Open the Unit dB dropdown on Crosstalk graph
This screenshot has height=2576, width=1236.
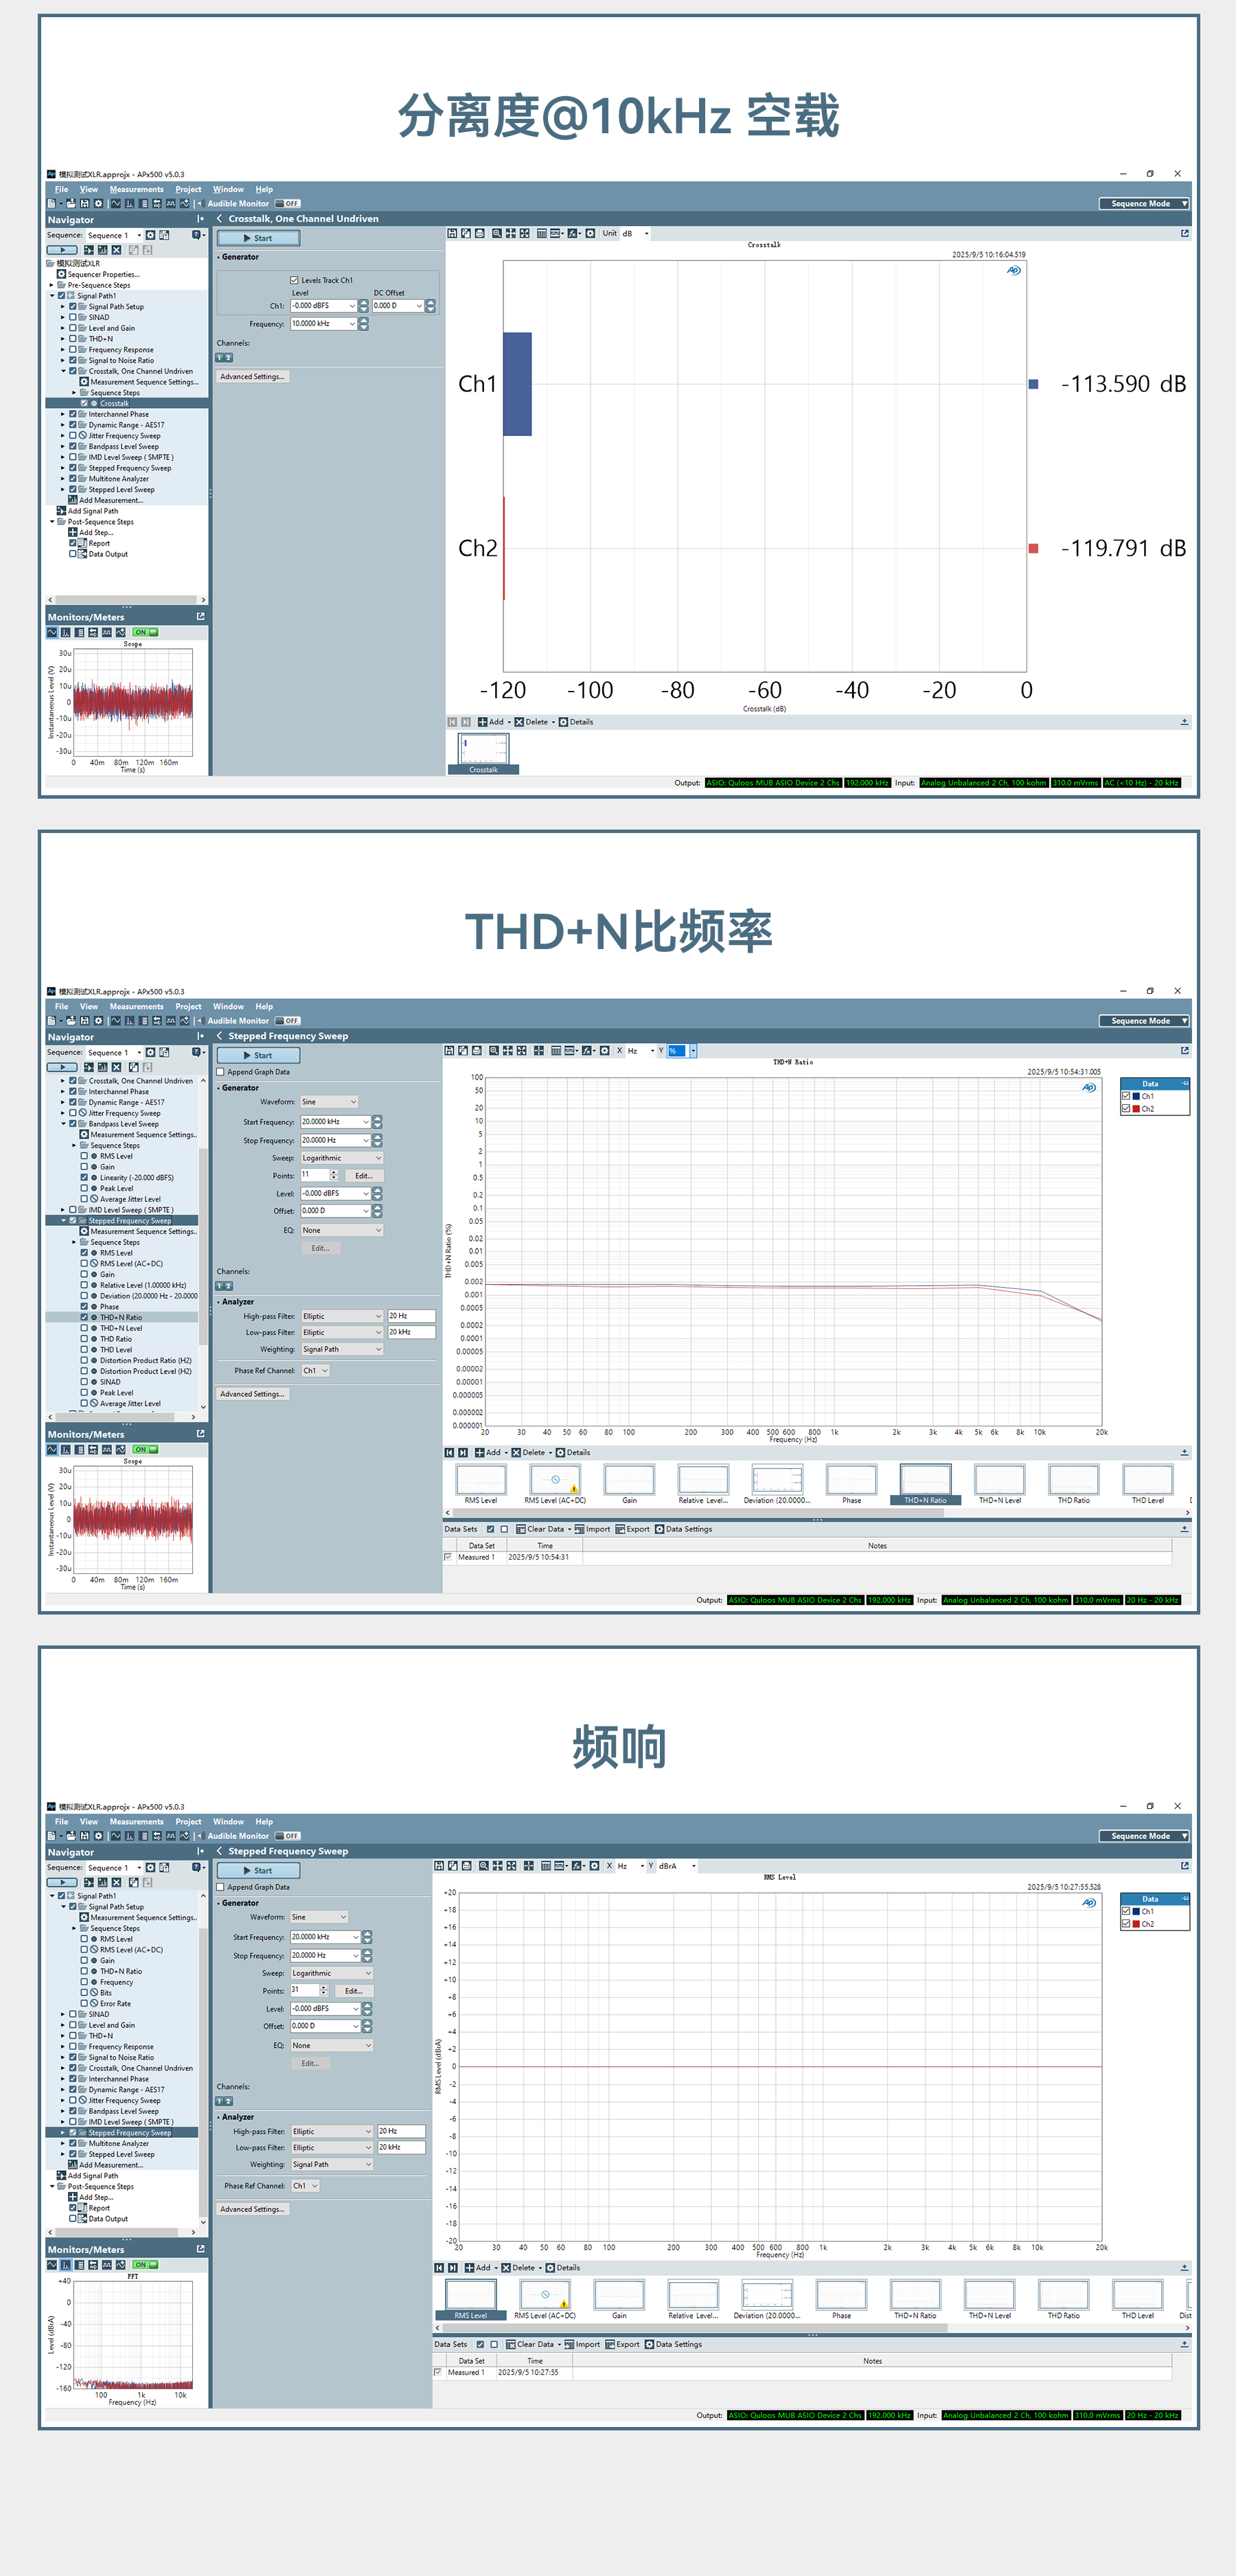(646, 233)
